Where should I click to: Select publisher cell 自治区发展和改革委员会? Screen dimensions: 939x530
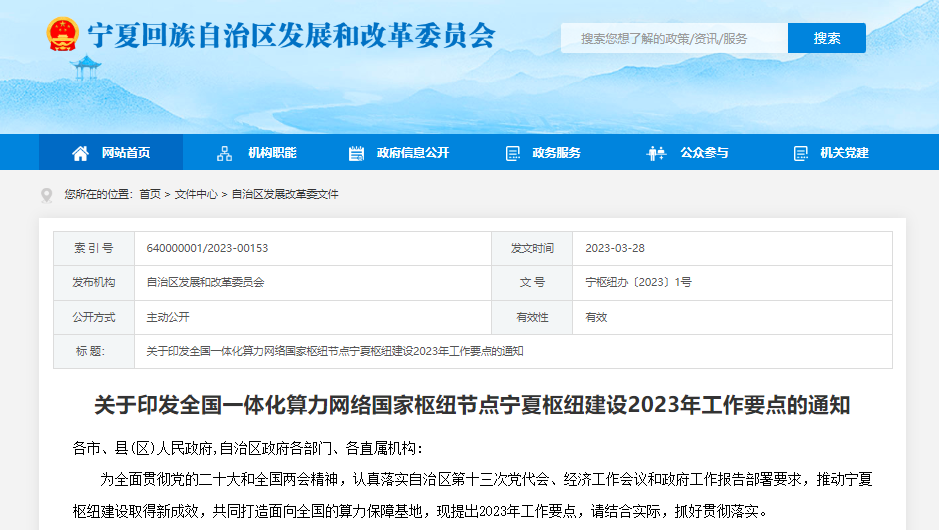pos(205,282)
